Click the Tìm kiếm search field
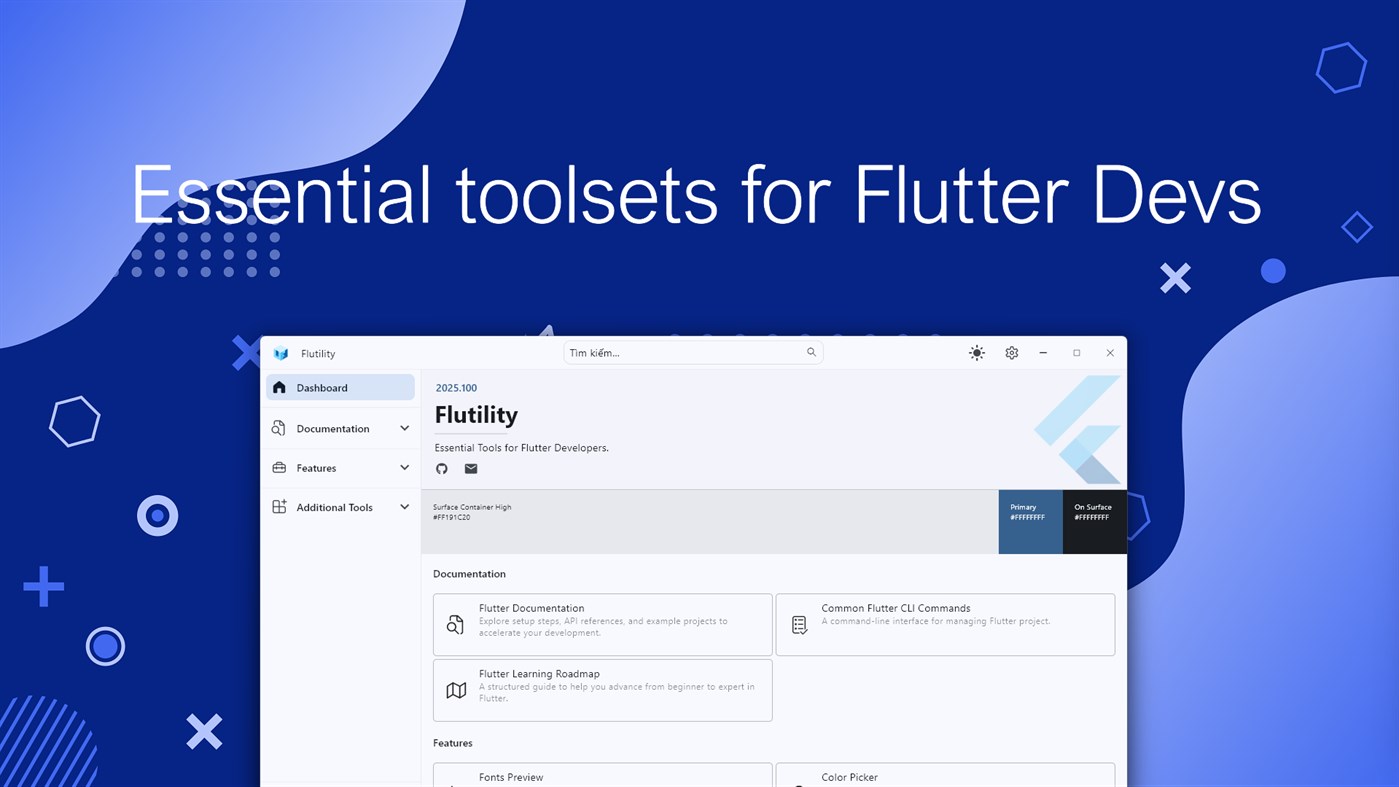Viewport: 1399px width, 787px height. tap(693, 352)
